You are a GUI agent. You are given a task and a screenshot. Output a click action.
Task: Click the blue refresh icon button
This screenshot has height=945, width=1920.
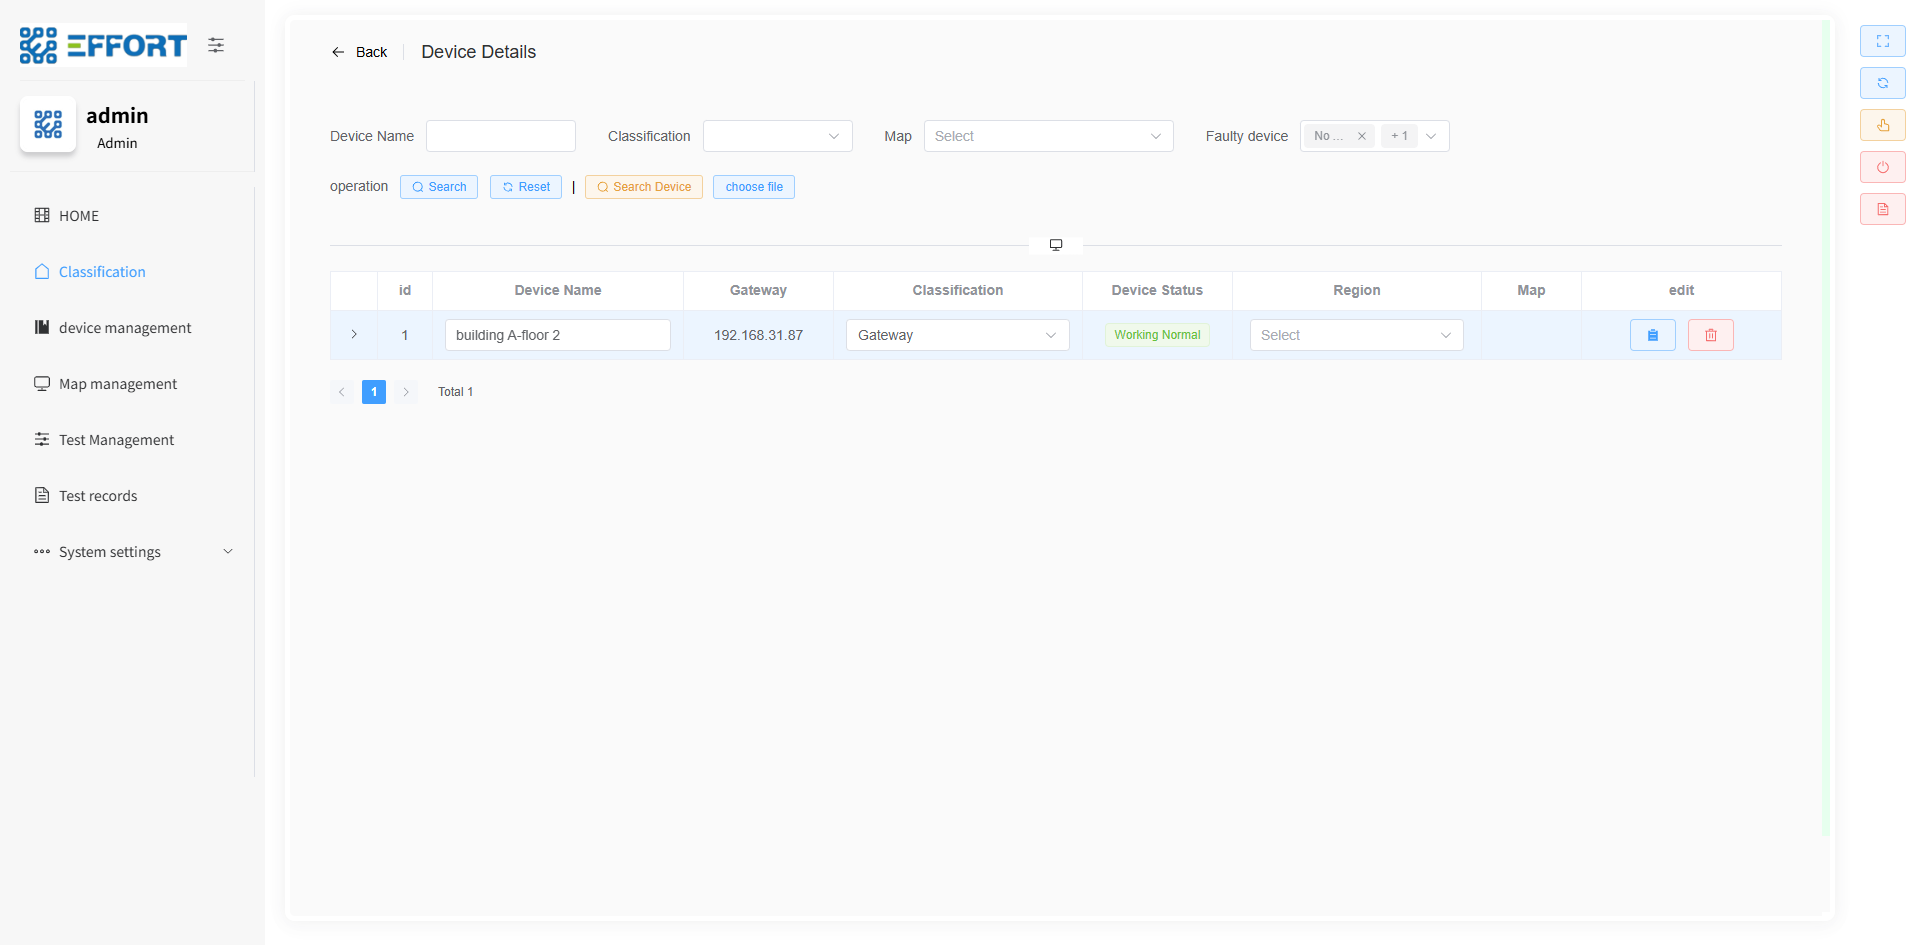1882,83
